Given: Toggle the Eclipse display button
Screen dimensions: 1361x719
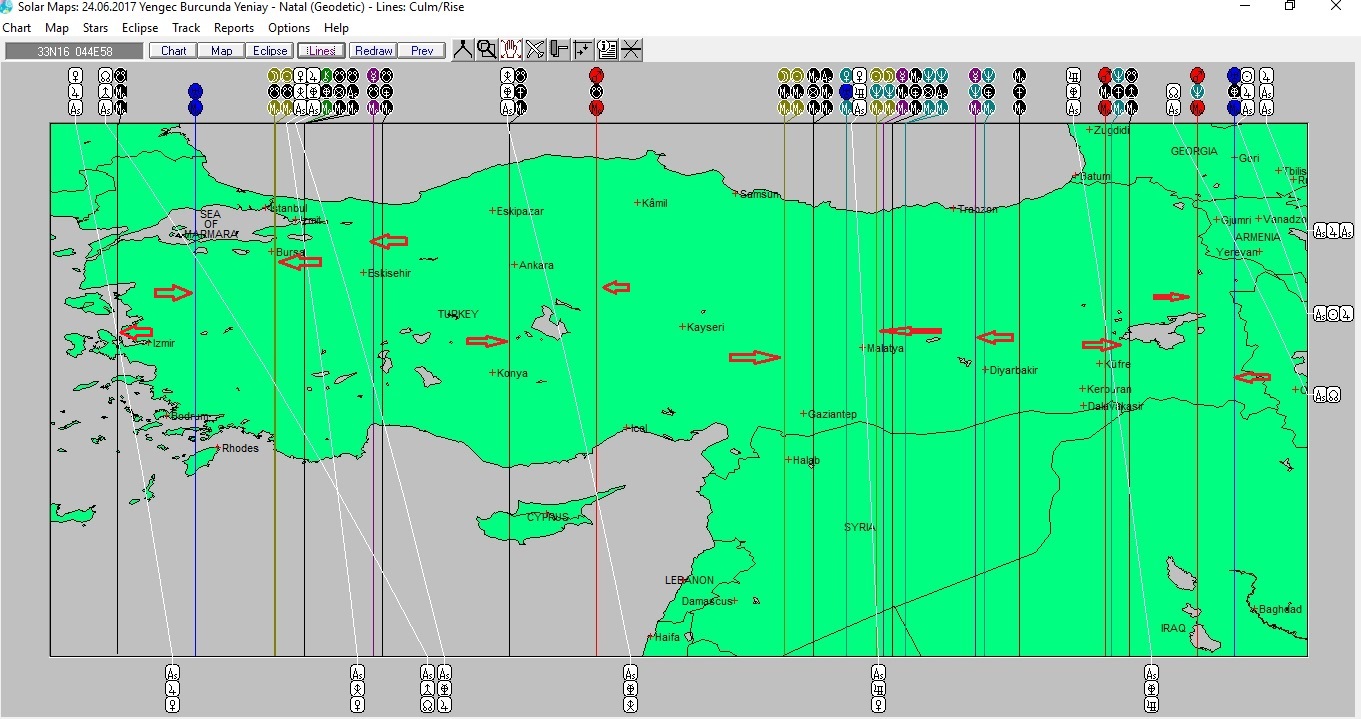Looking at the screenshot, I should pos(269,50).
